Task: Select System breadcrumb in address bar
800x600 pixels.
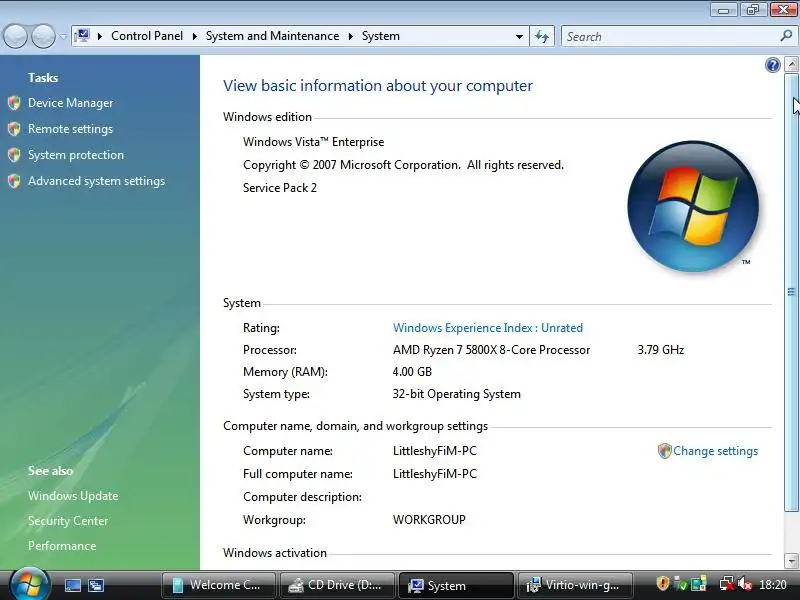Action: click(x=381, y=36)
